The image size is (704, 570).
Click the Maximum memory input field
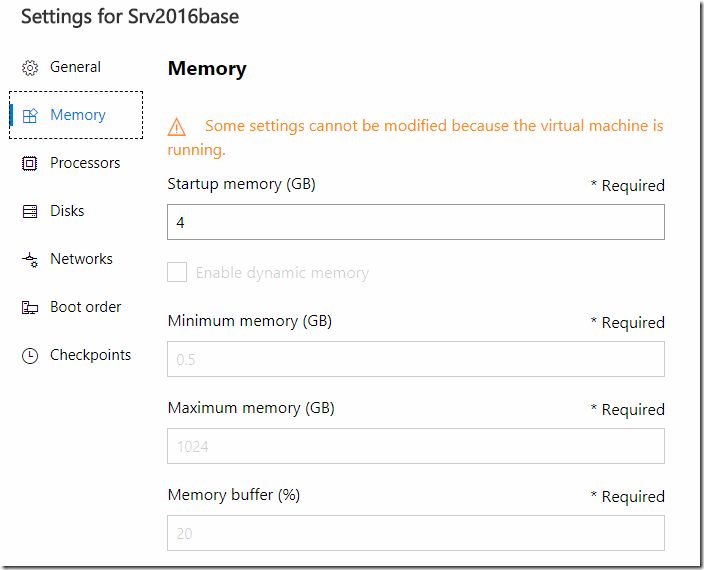pyautogui.click(x=415, y=446)
